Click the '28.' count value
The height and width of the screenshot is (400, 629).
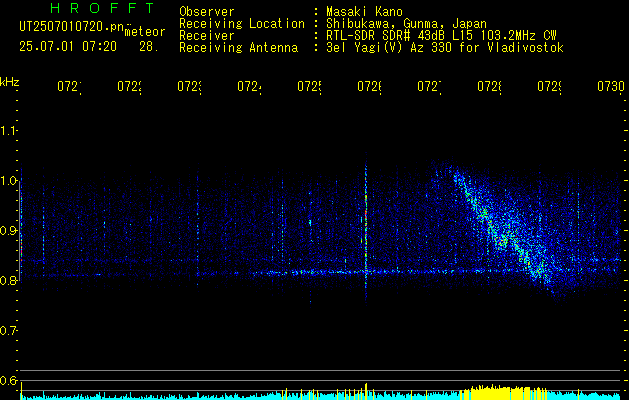point(147,47)
